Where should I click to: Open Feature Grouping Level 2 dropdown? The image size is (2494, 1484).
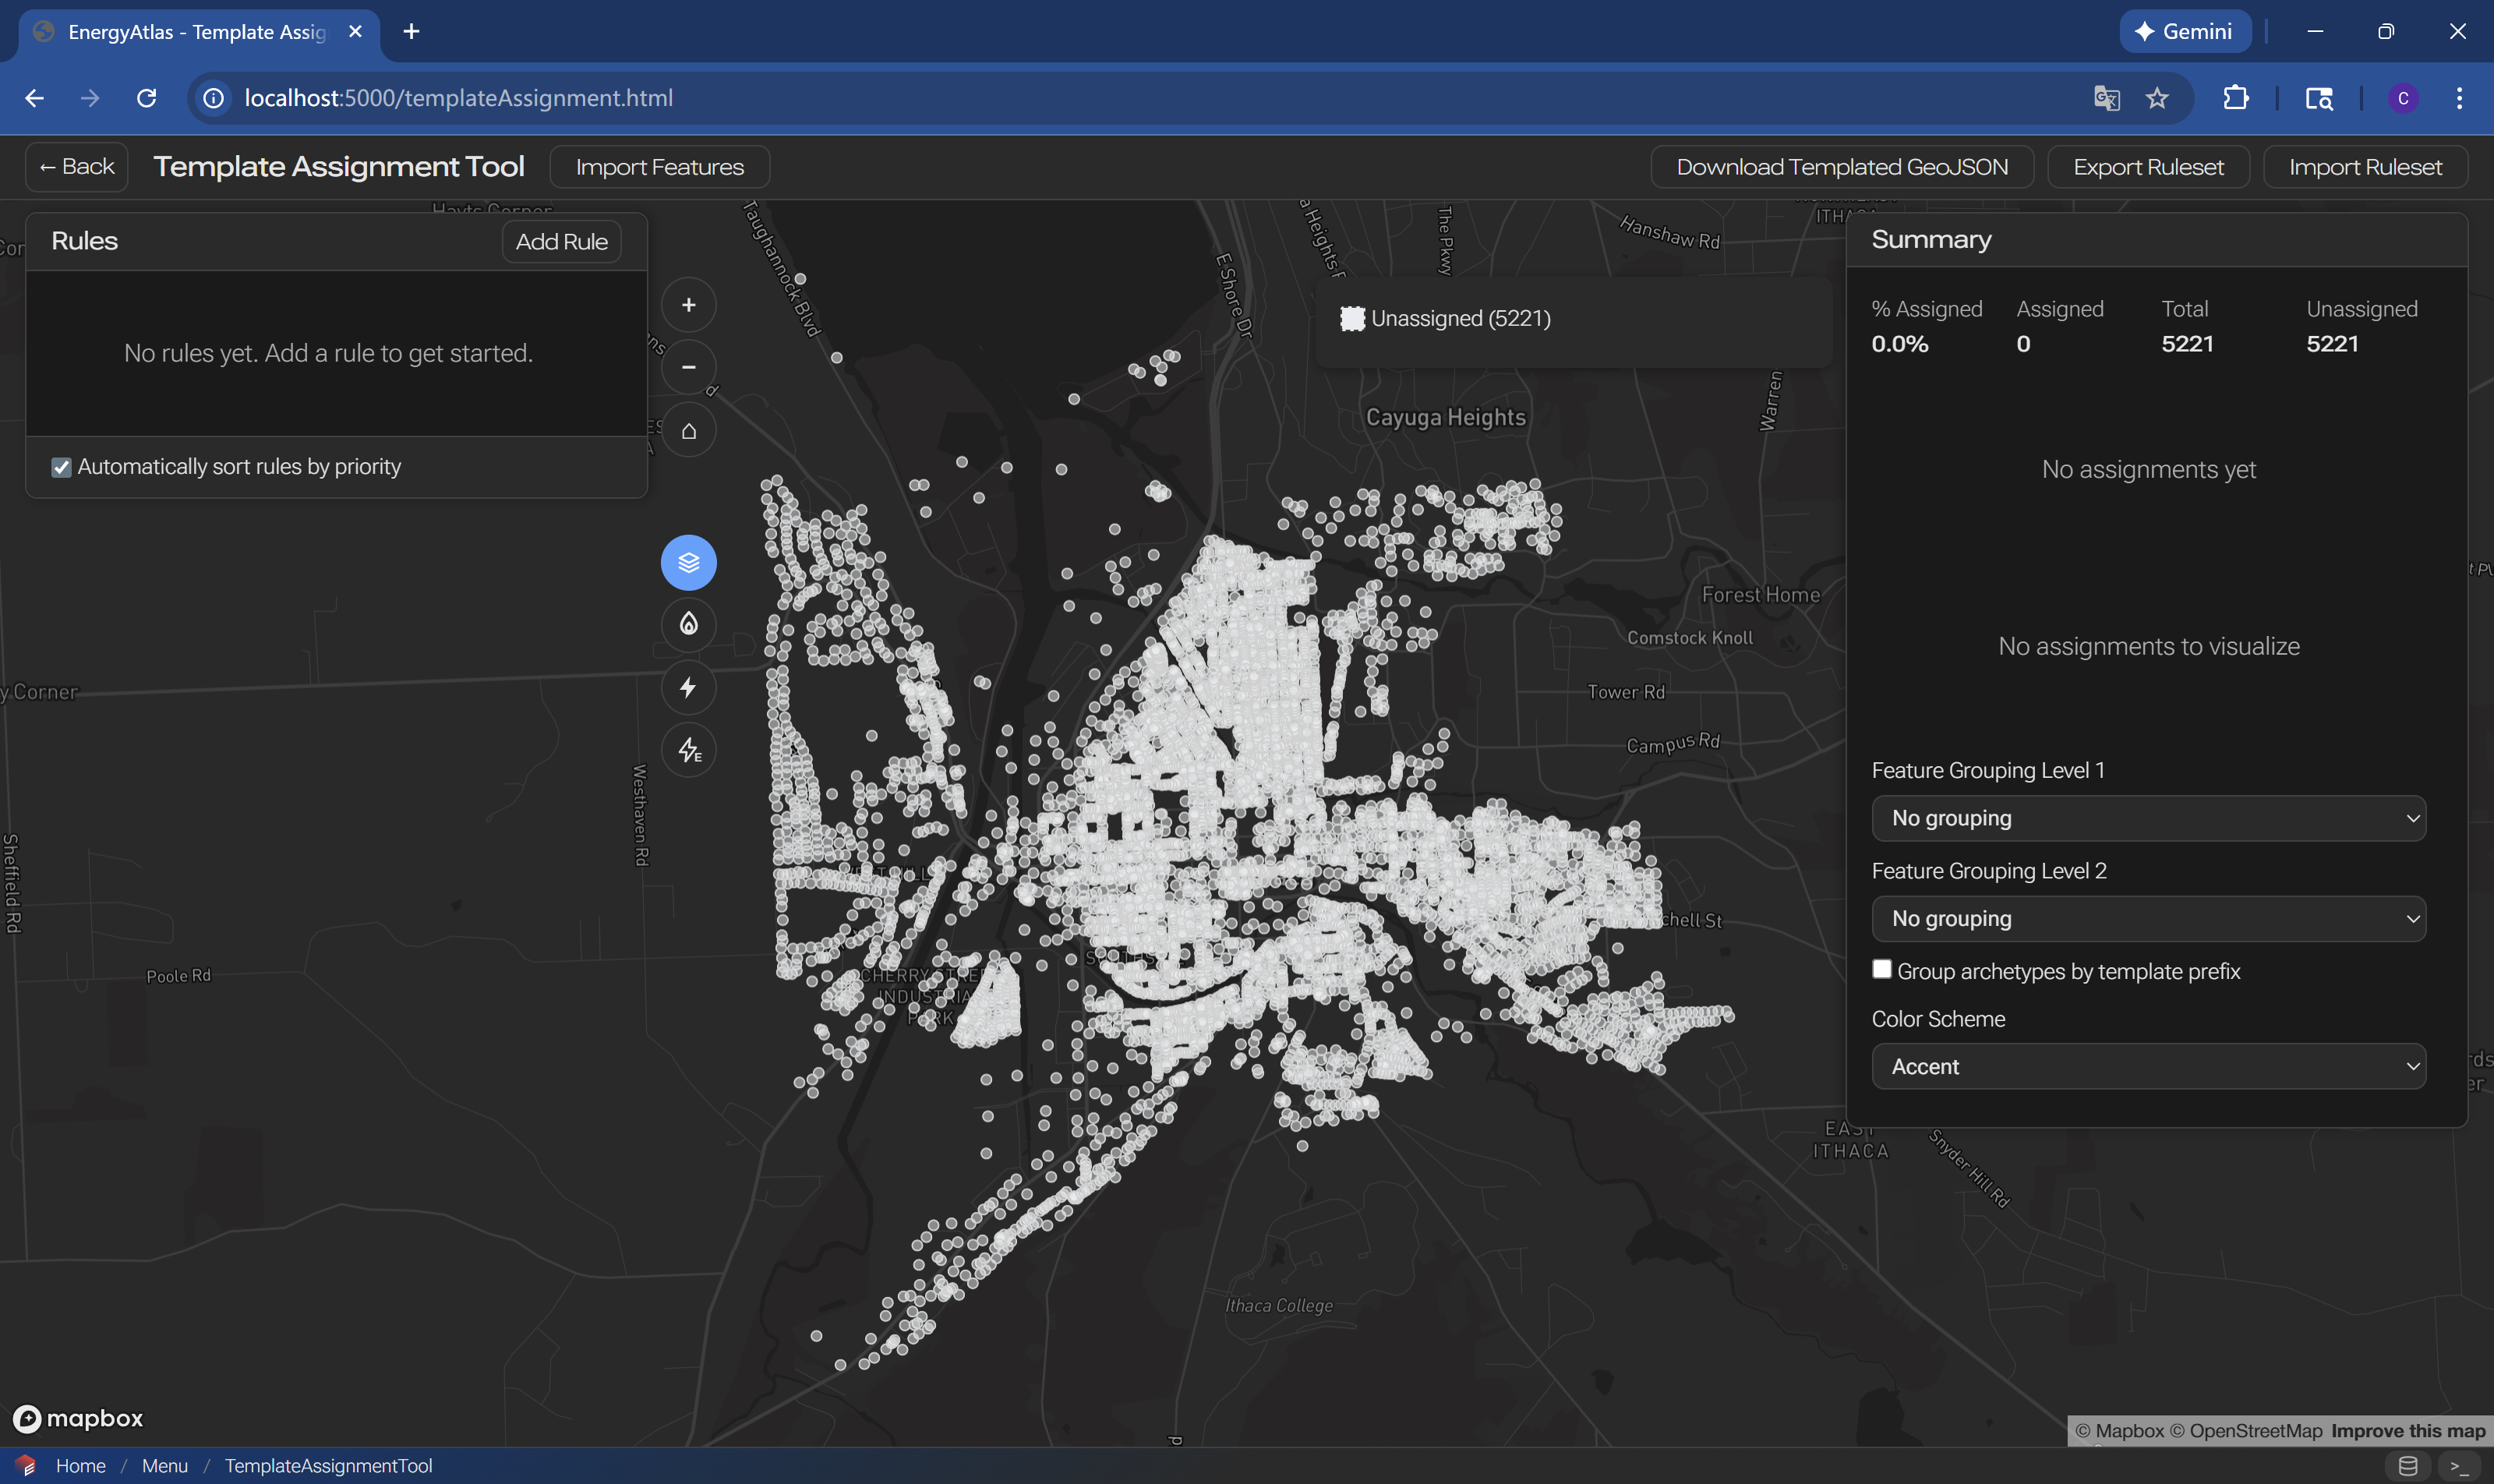click(2147, 918)
